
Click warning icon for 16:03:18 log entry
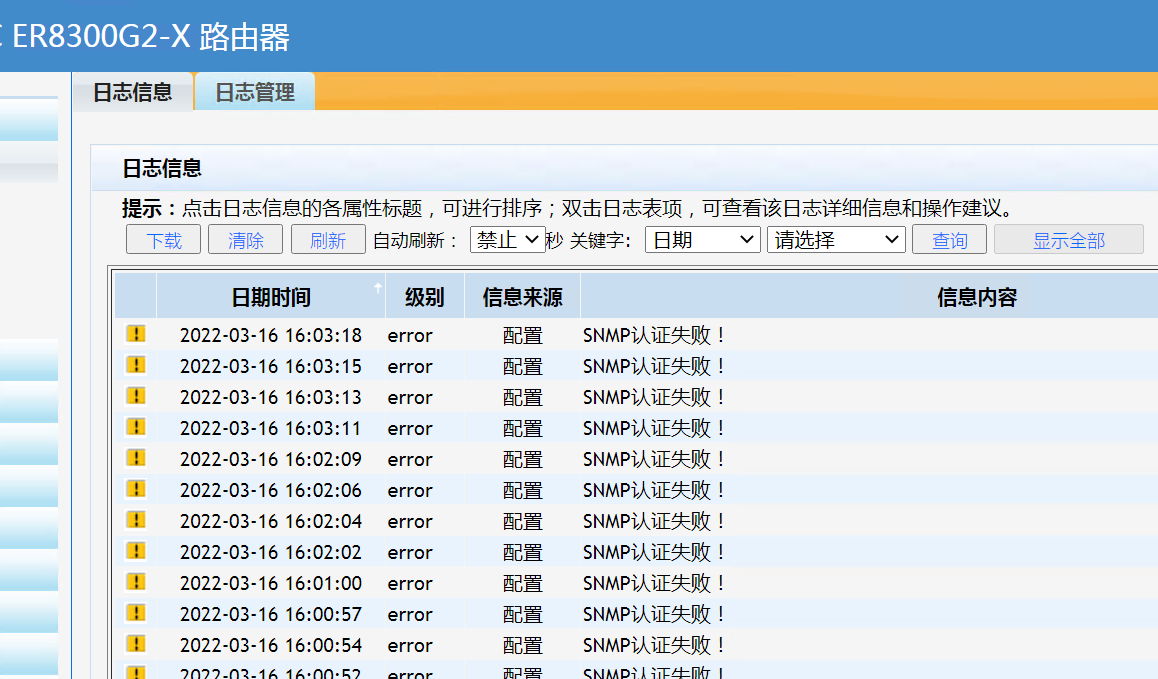(135, 334)
